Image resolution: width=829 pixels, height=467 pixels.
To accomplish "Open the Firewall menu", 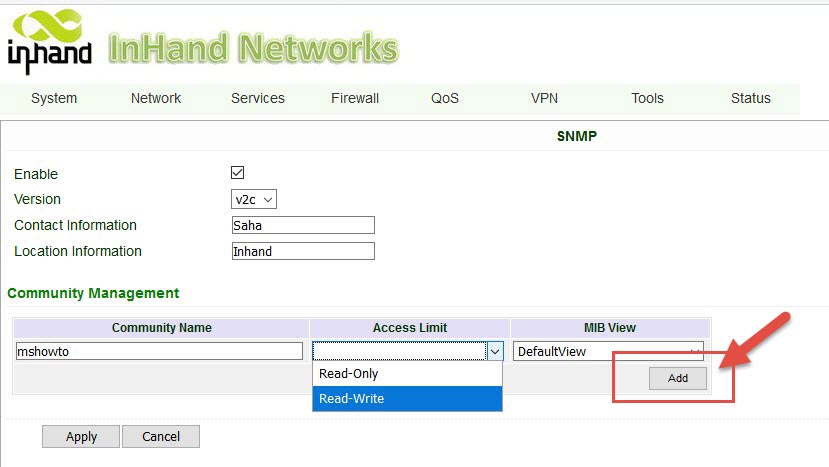I will click(x=355, y=98).
